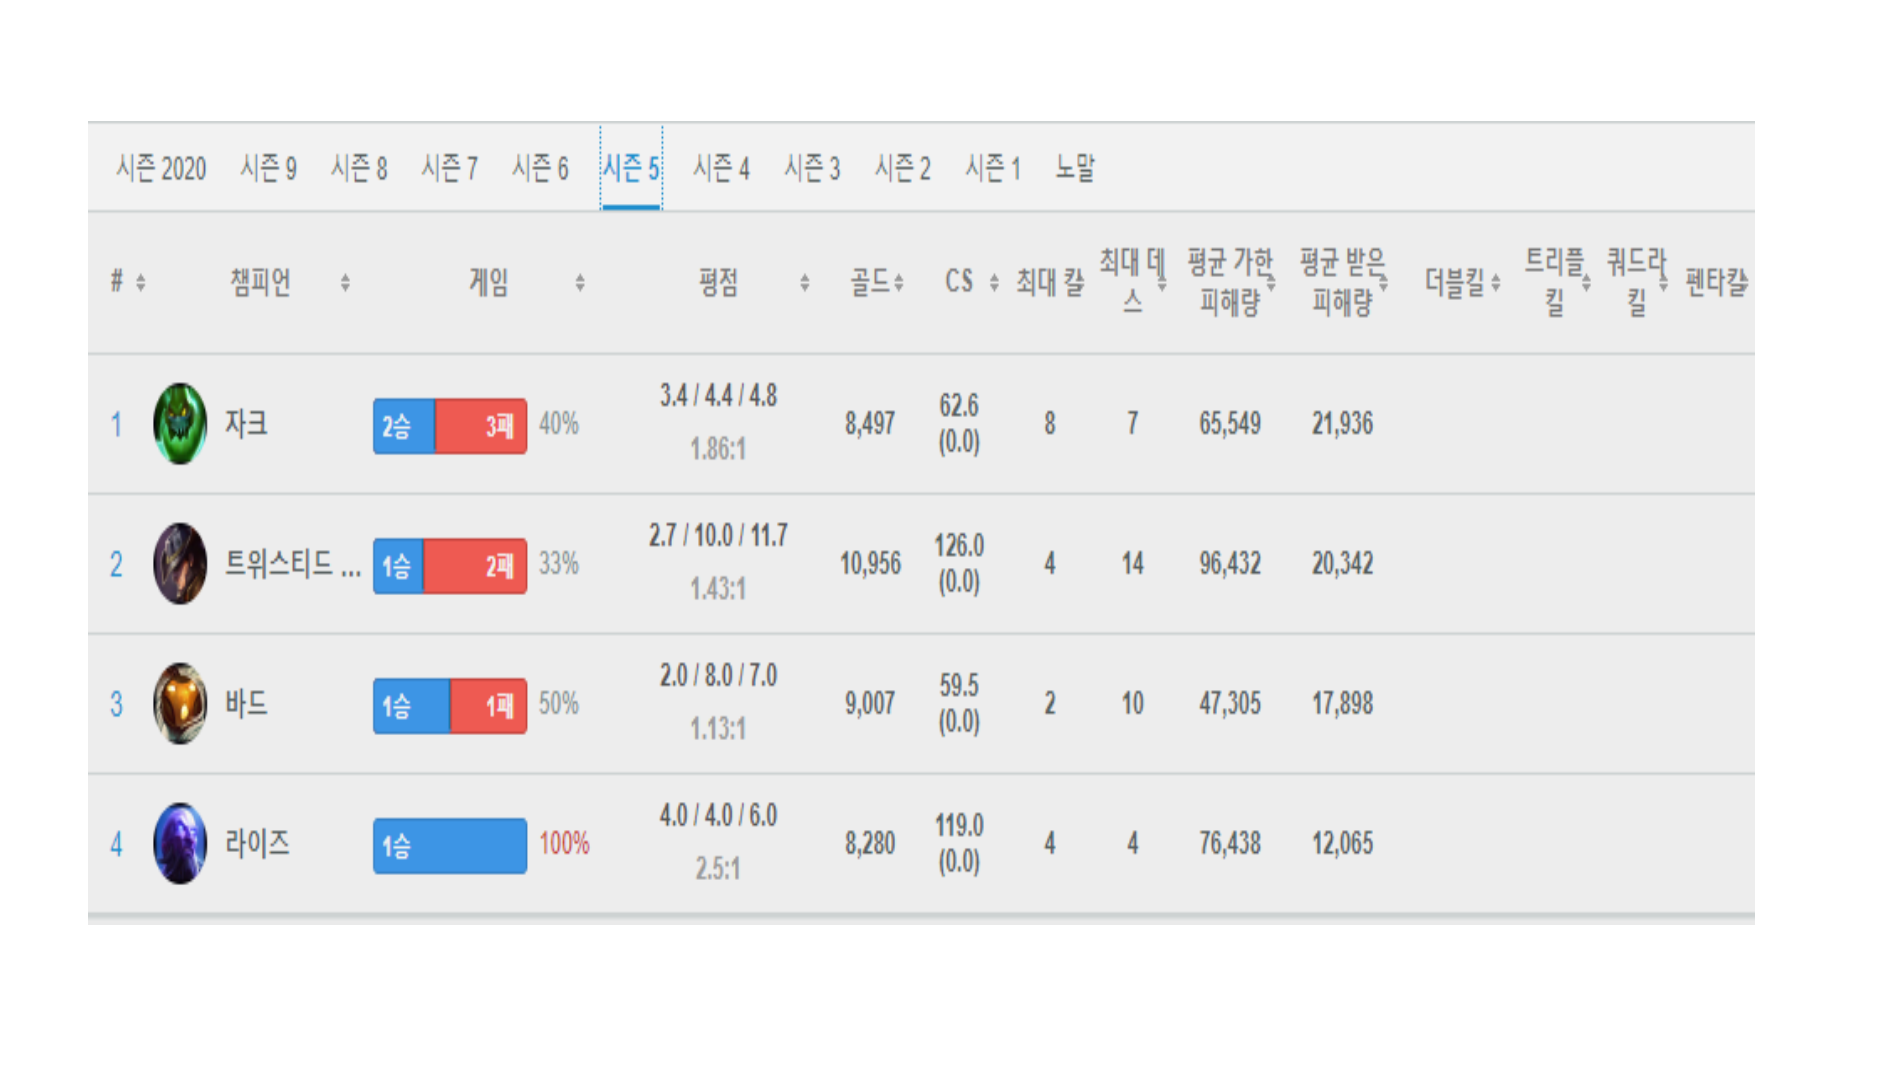
Task: Switch to the 시즌 4 tab
Action: (x=721, y=168)
